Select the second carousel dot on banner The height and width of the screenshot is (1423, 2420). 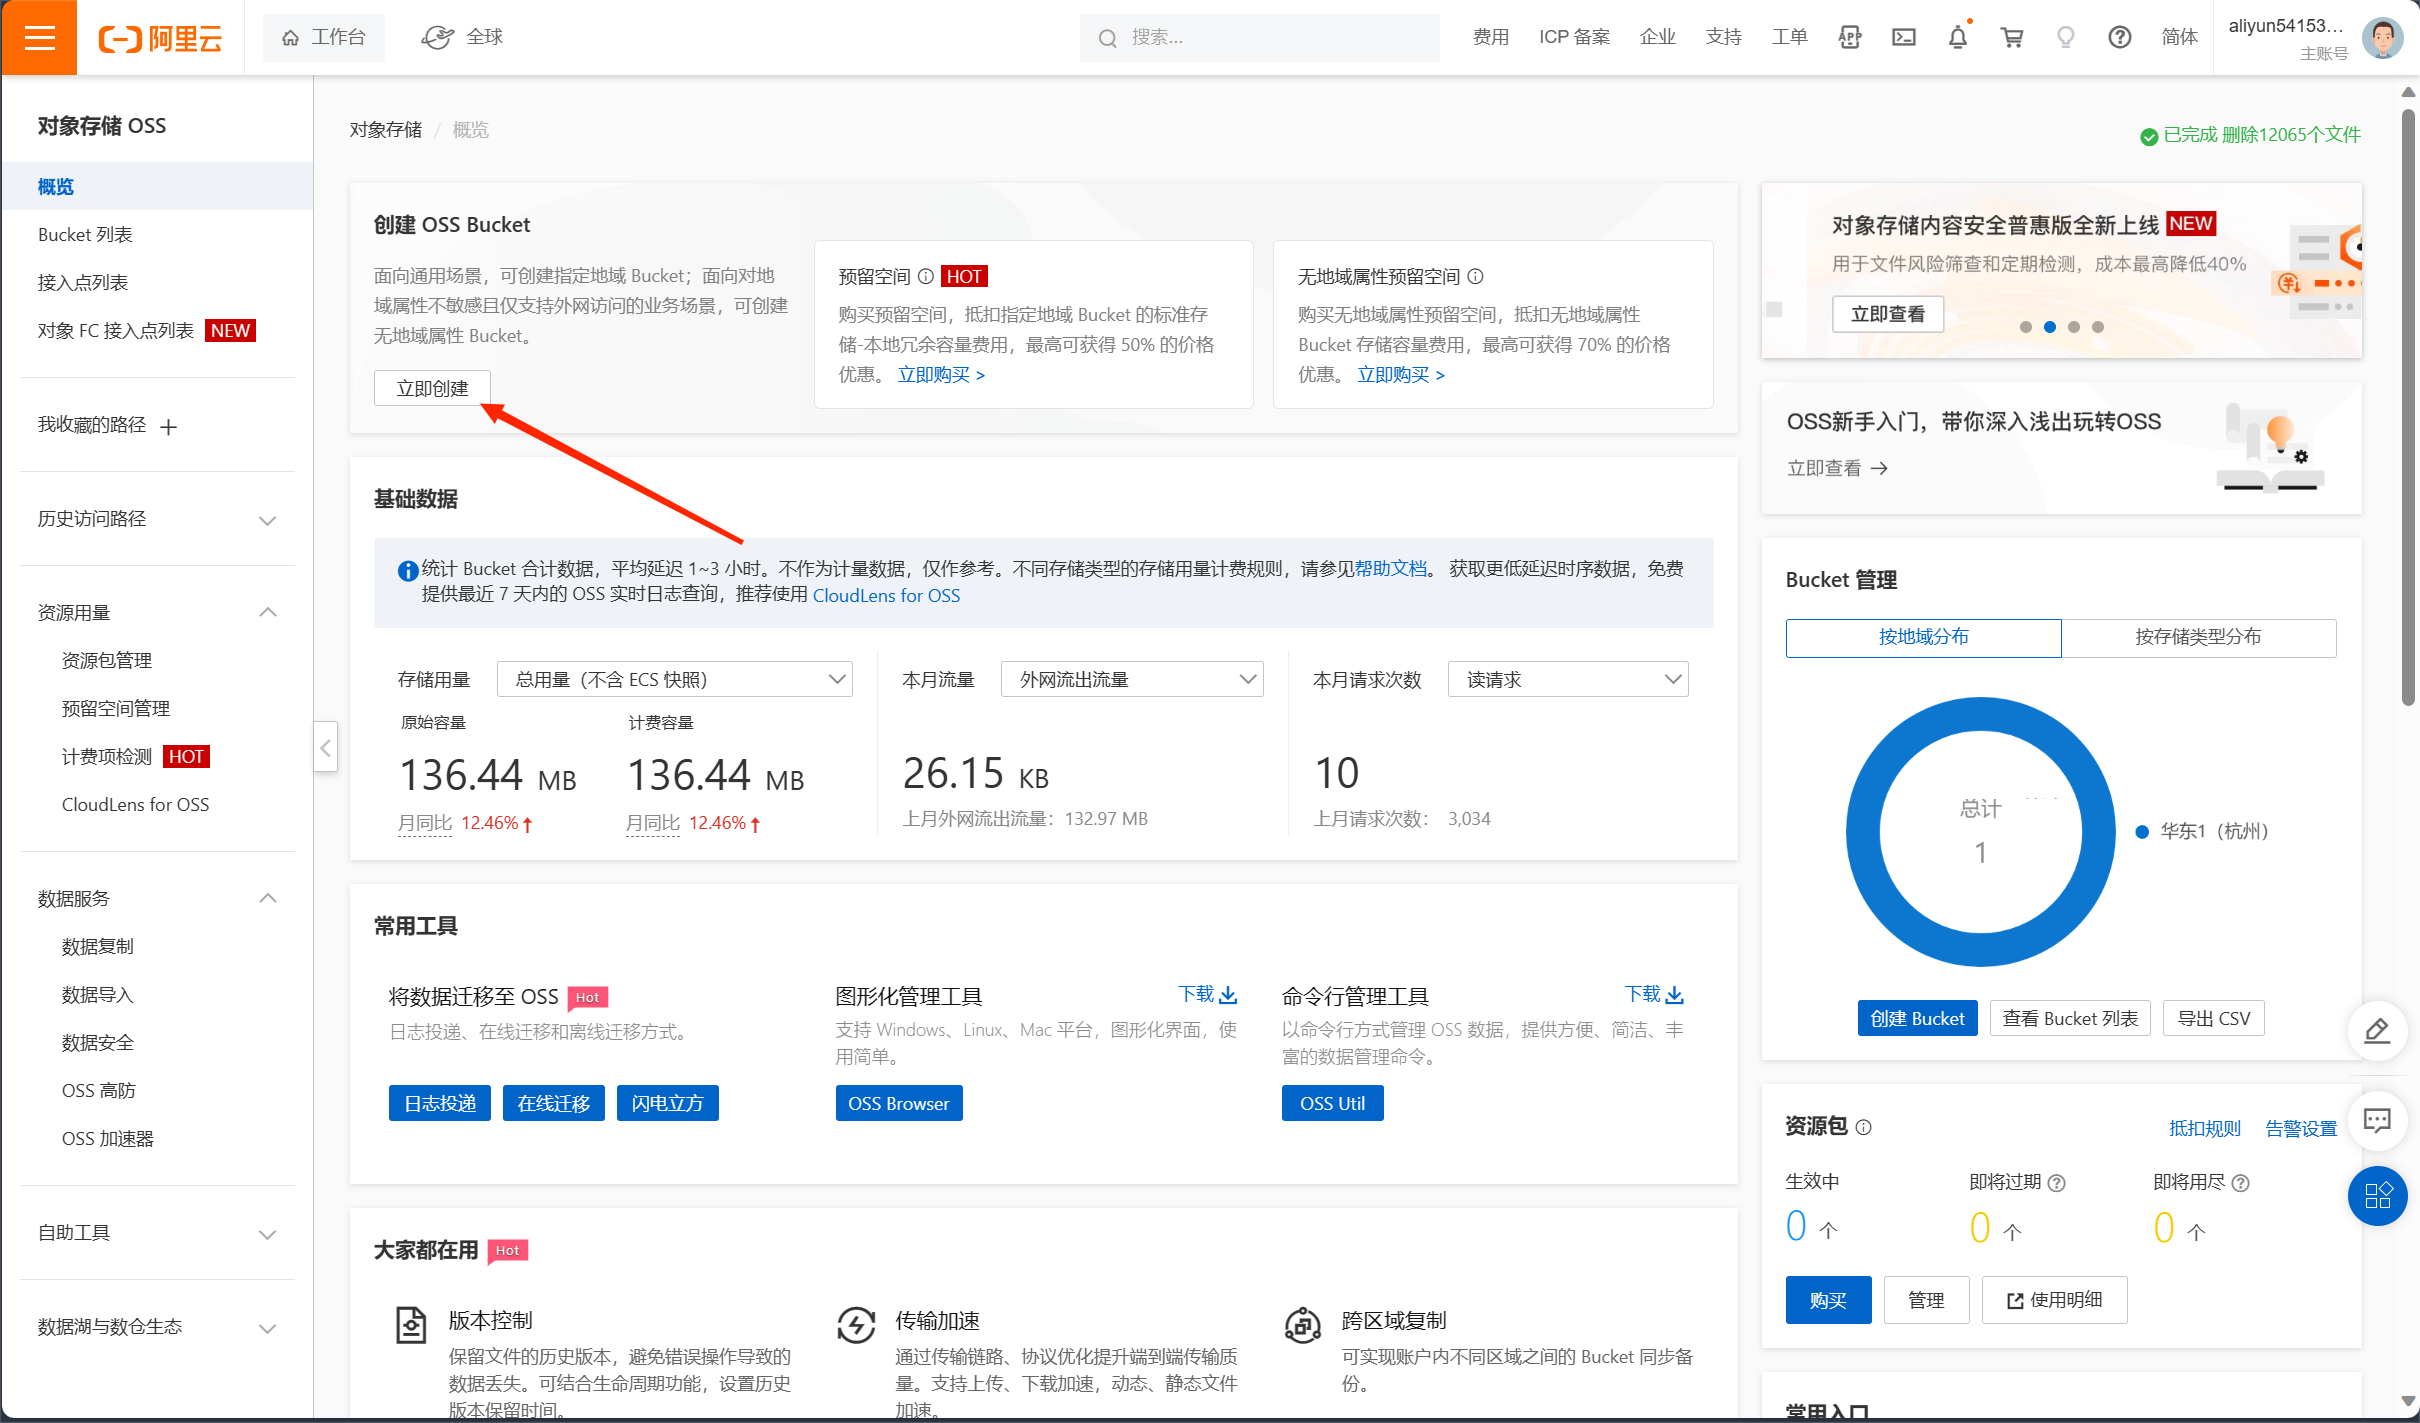[2049, 327]
